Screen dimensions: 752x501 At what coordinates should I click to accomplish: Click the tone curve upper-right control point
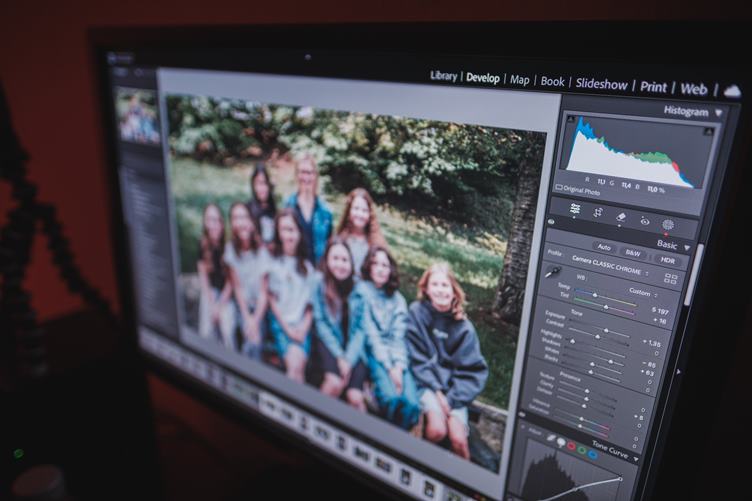pyautogui.click(x=620, y=478)
